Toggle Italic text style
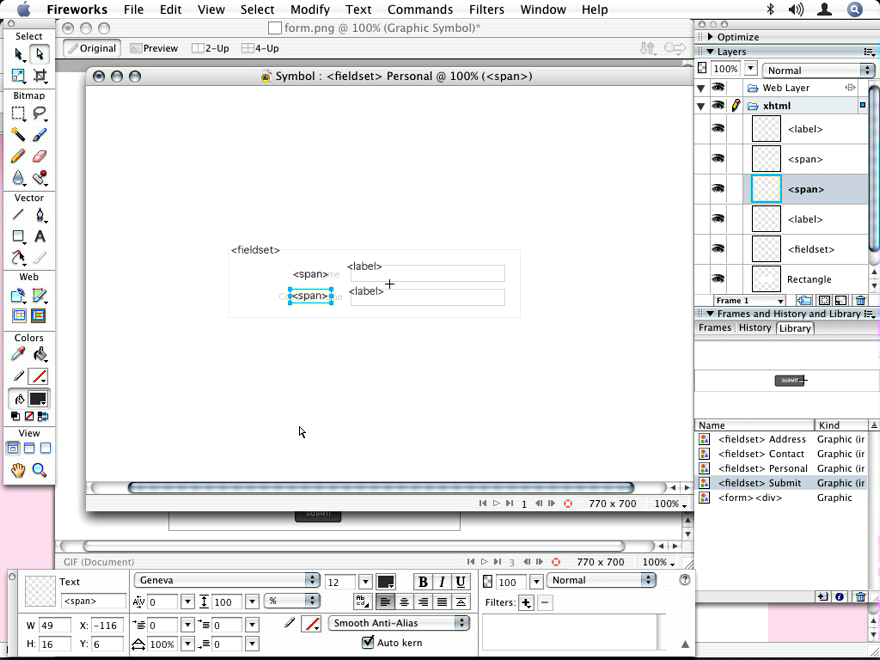This screenshot has width=880, height=660. [442, 582]
